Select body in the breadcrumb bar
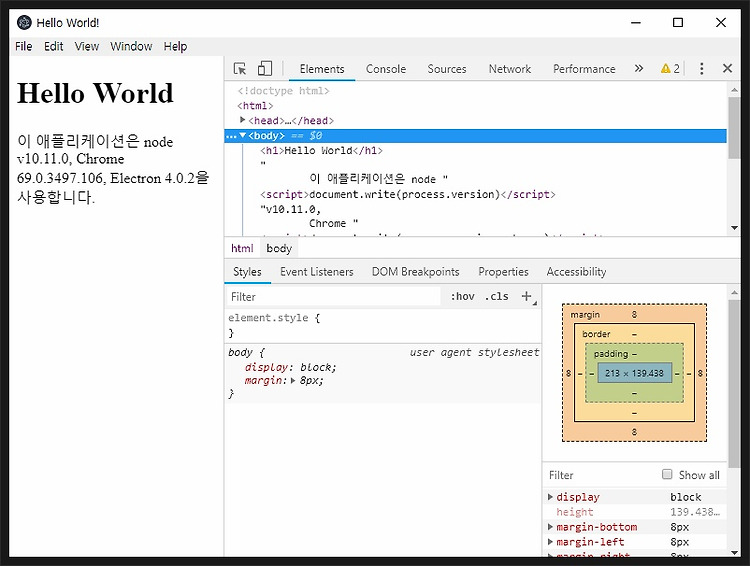The image size is (750, 566). (279, 248)
